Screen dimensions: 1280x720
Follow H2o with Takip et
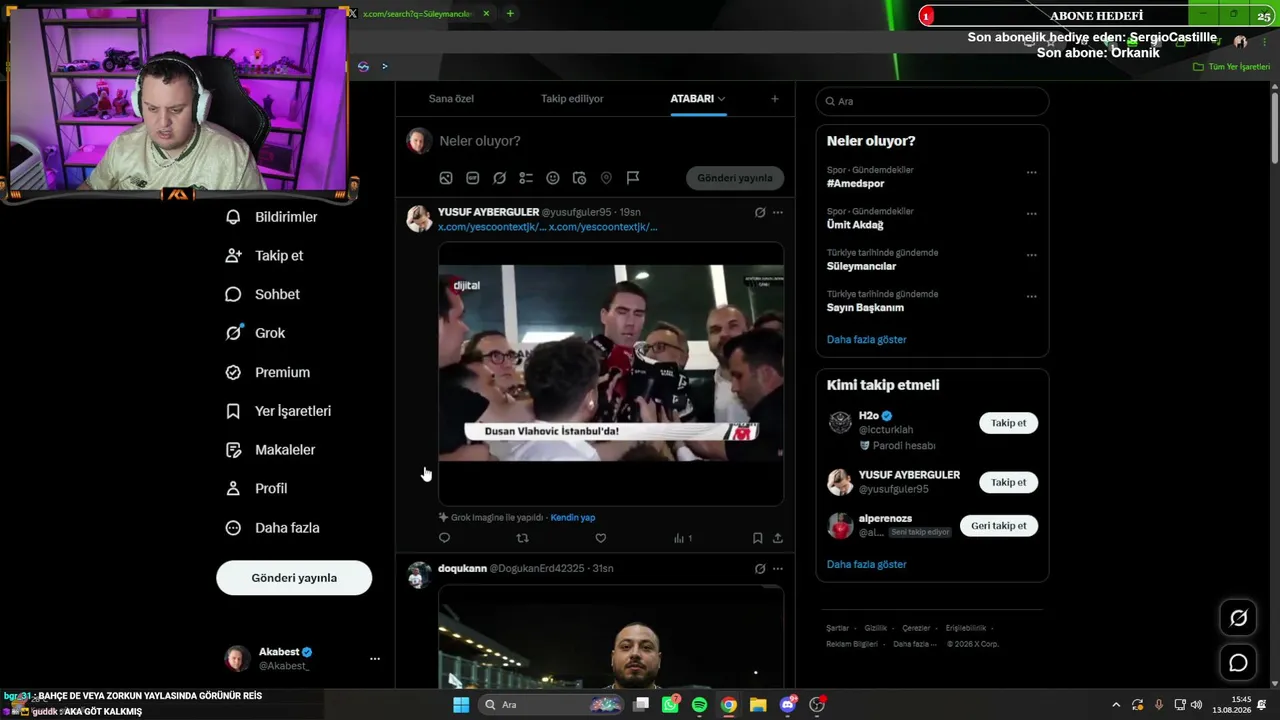pyautogui.click(x=1008, y=423)
